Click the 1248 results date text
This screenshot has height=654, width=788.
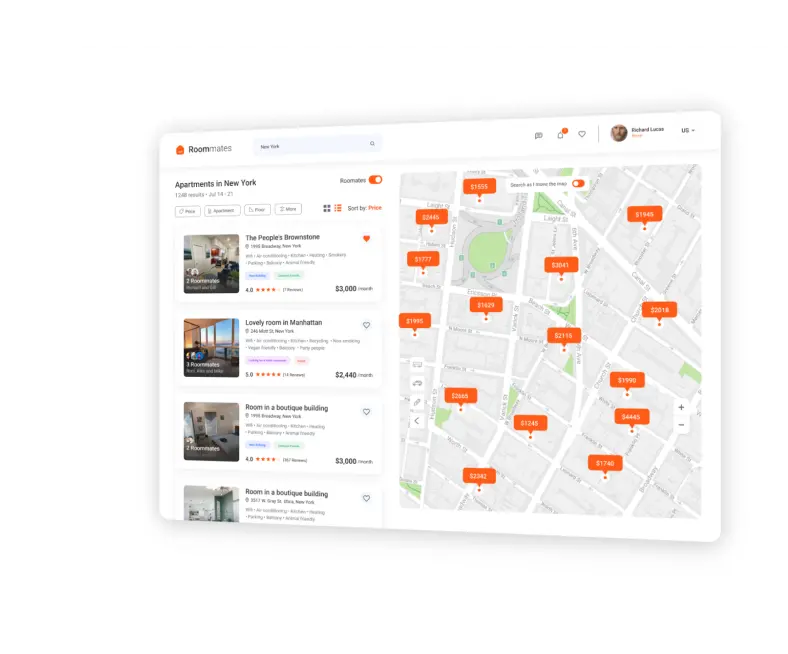coord(204,195)
